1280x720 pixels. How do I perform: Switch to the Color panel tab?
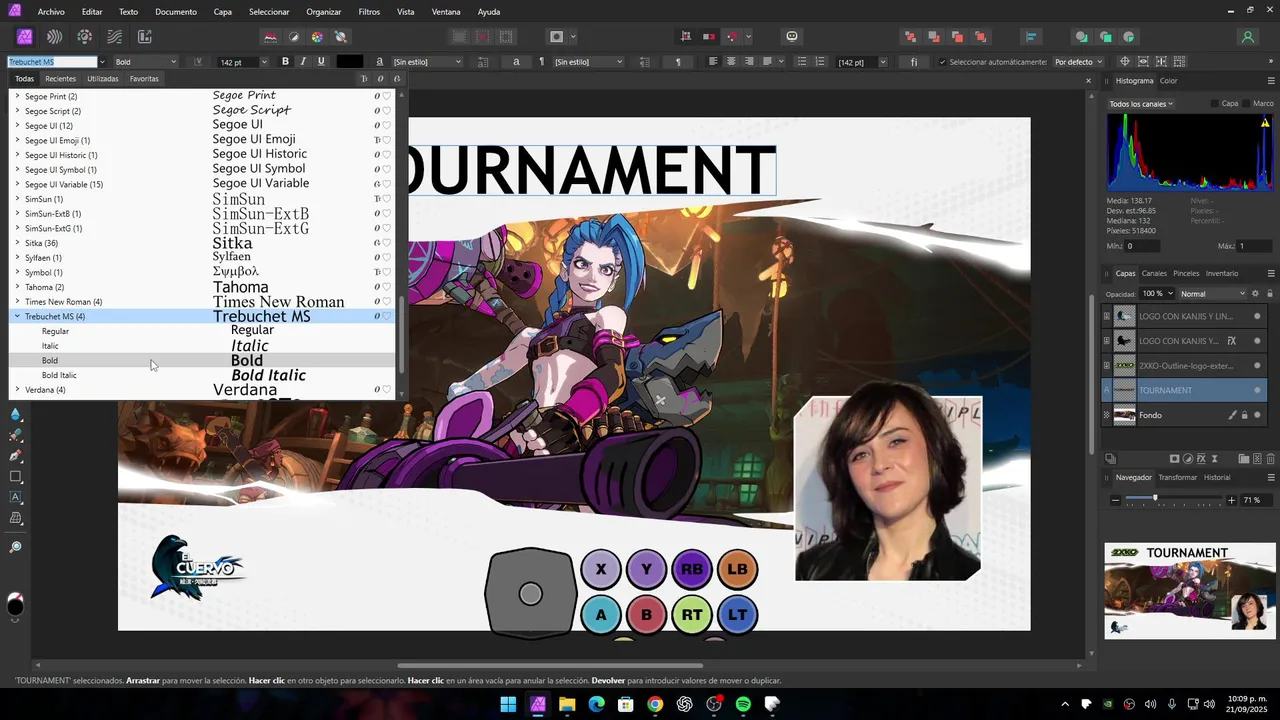1168,81
